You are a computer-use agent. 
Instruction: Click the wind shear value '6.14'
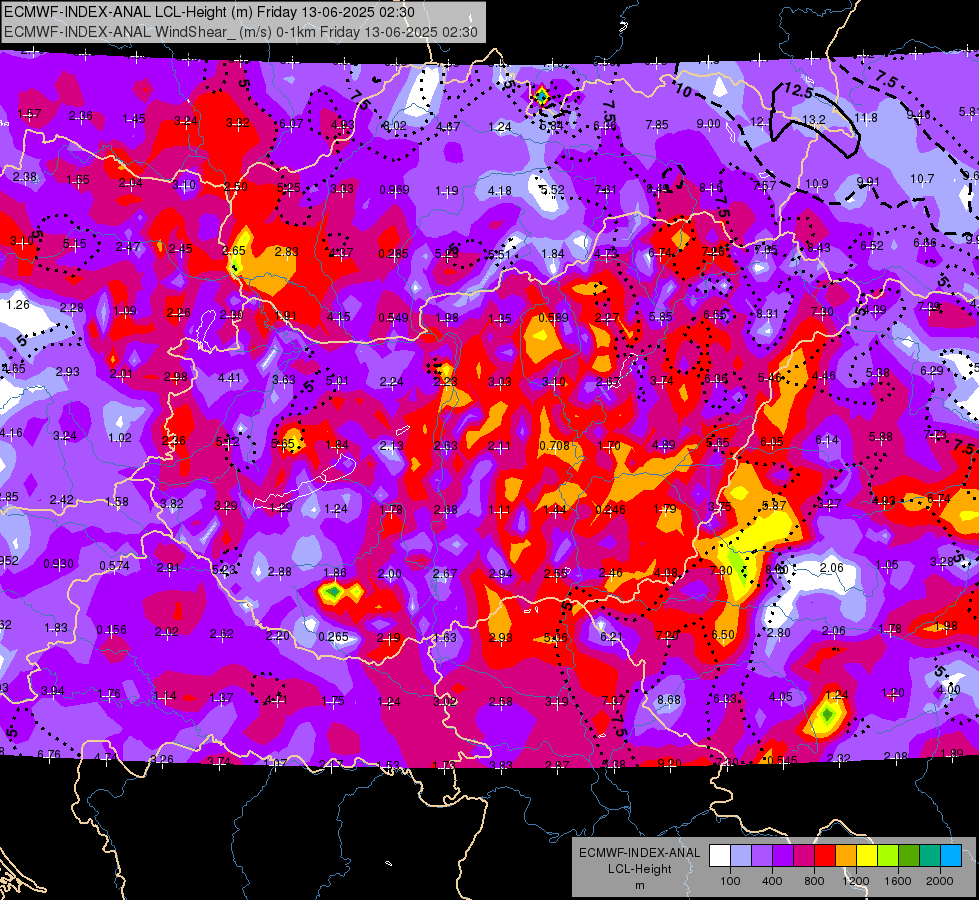tap(827, 440)
